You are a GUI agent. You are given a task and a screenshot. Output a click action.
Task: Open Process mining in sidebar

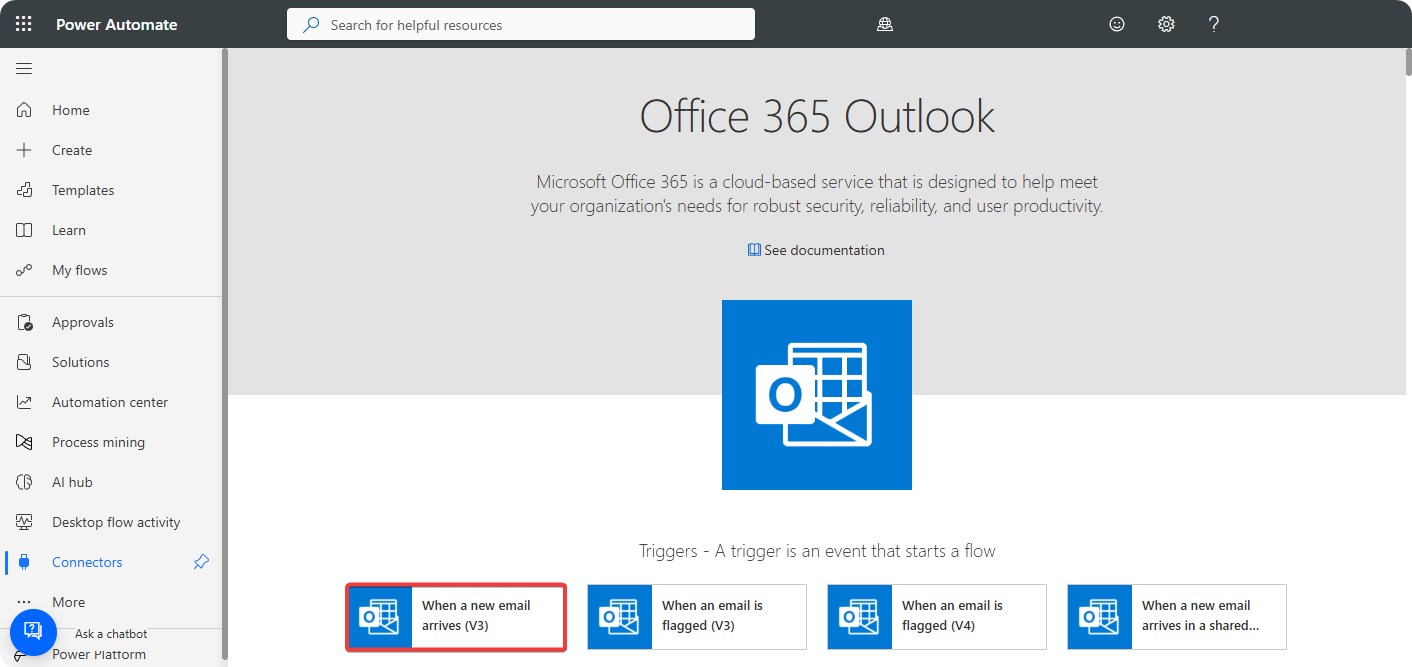click(x=98, y=442)
